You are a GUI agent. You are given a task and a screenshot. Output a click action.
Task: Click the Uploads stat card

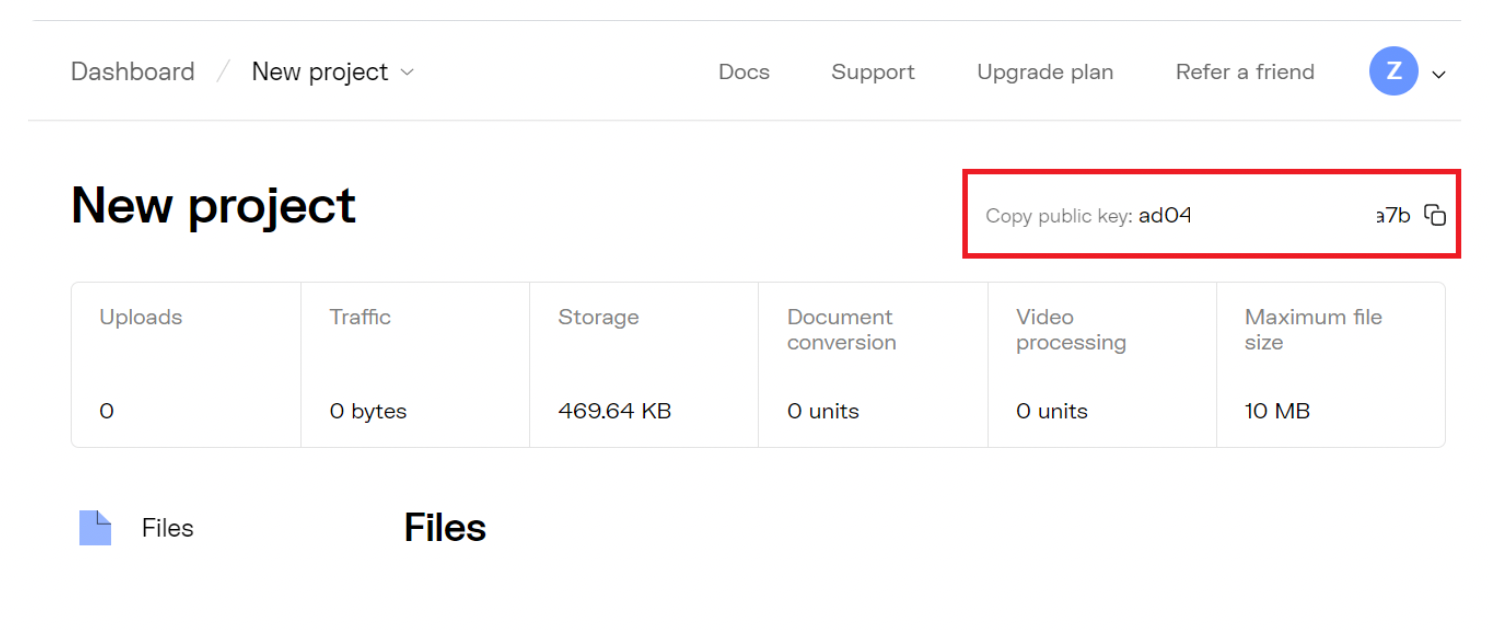point(186,364)
